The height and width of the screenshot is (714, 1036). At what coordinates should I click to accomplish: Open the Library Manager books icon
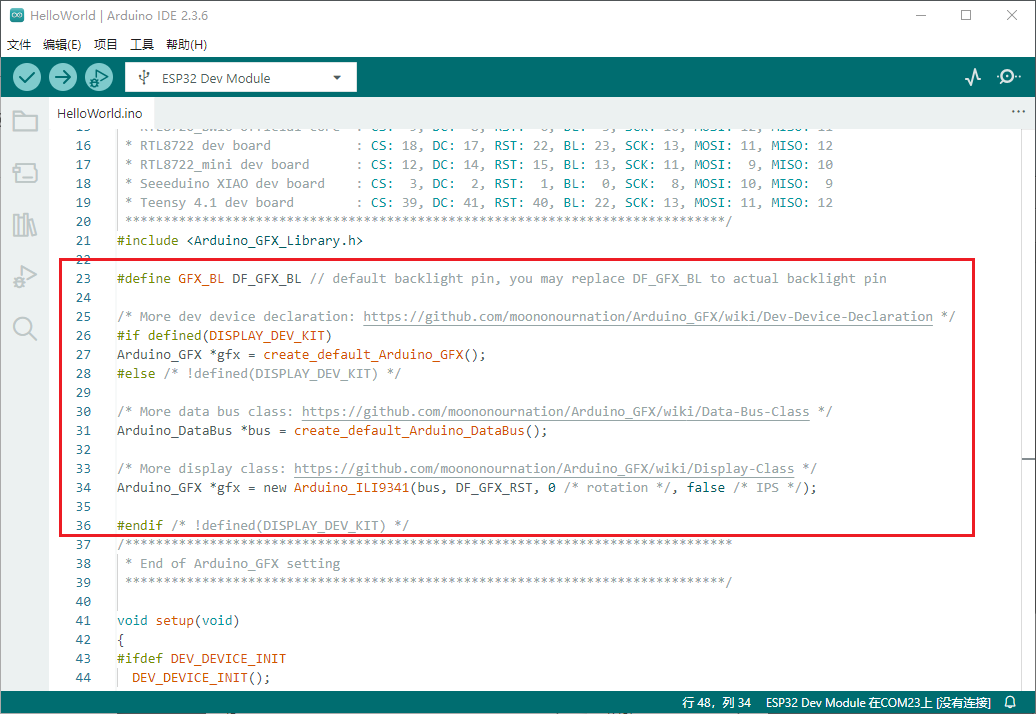coord(25,225)
